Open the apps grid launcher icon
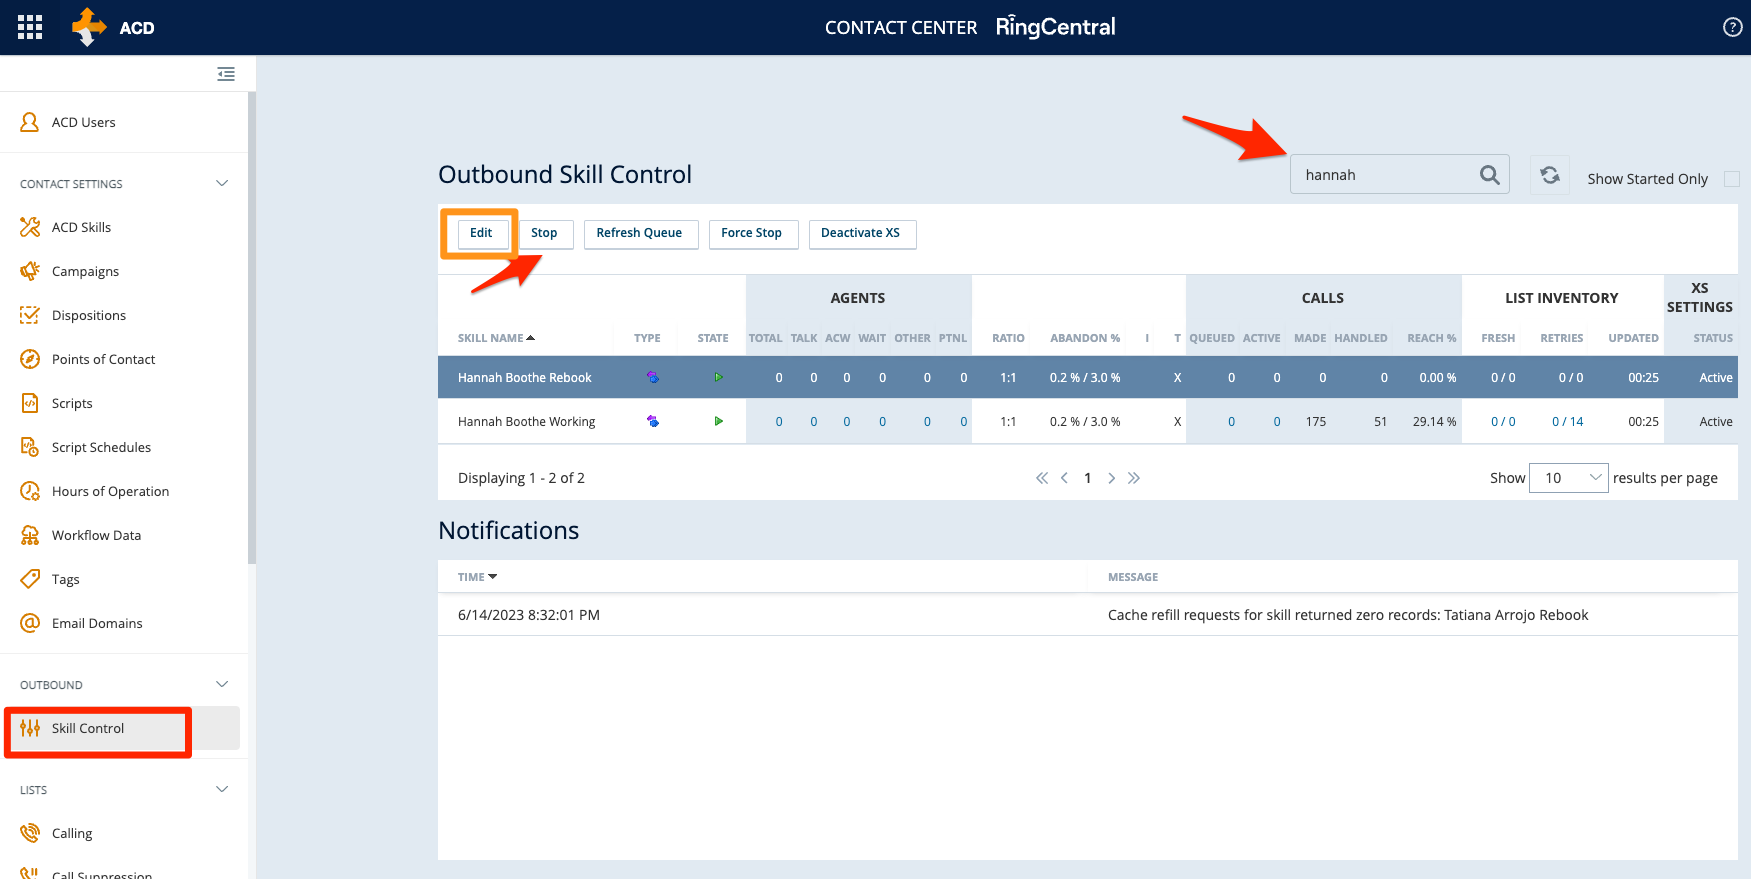 pyautogui.click(x=30, y=27)
